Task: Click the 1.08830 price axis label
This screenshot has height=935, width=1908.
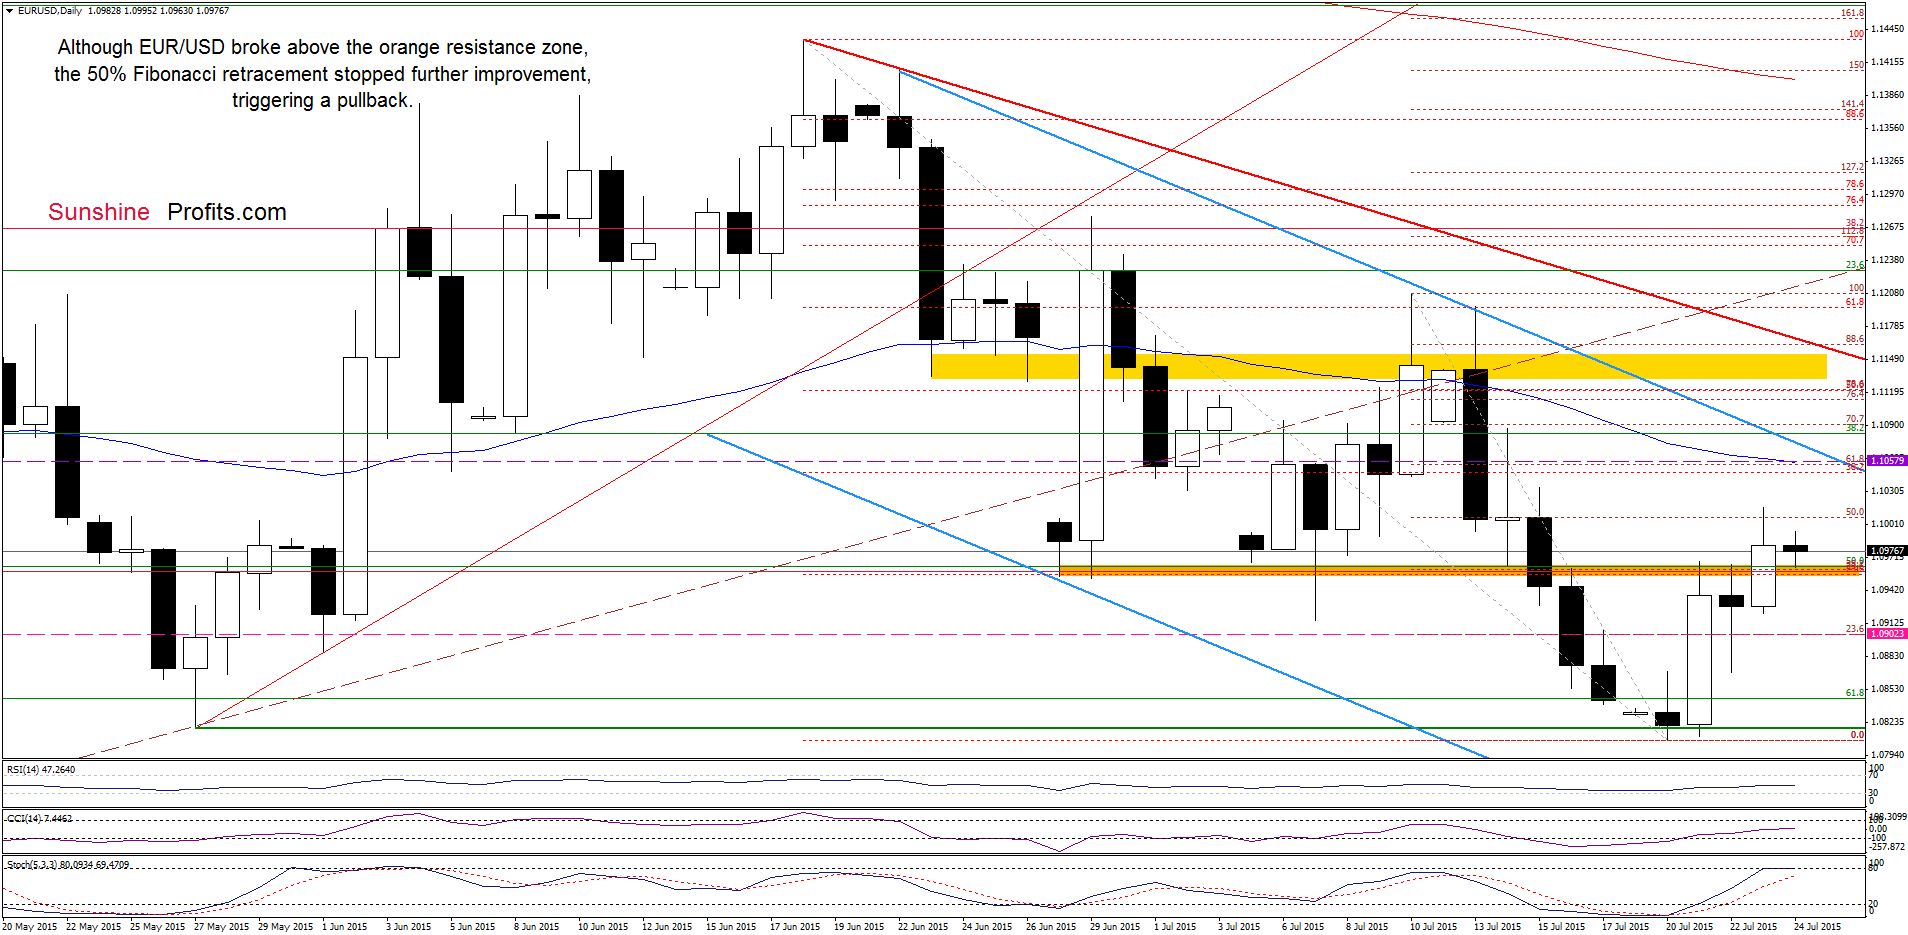Action: [x=1887, y=656]
